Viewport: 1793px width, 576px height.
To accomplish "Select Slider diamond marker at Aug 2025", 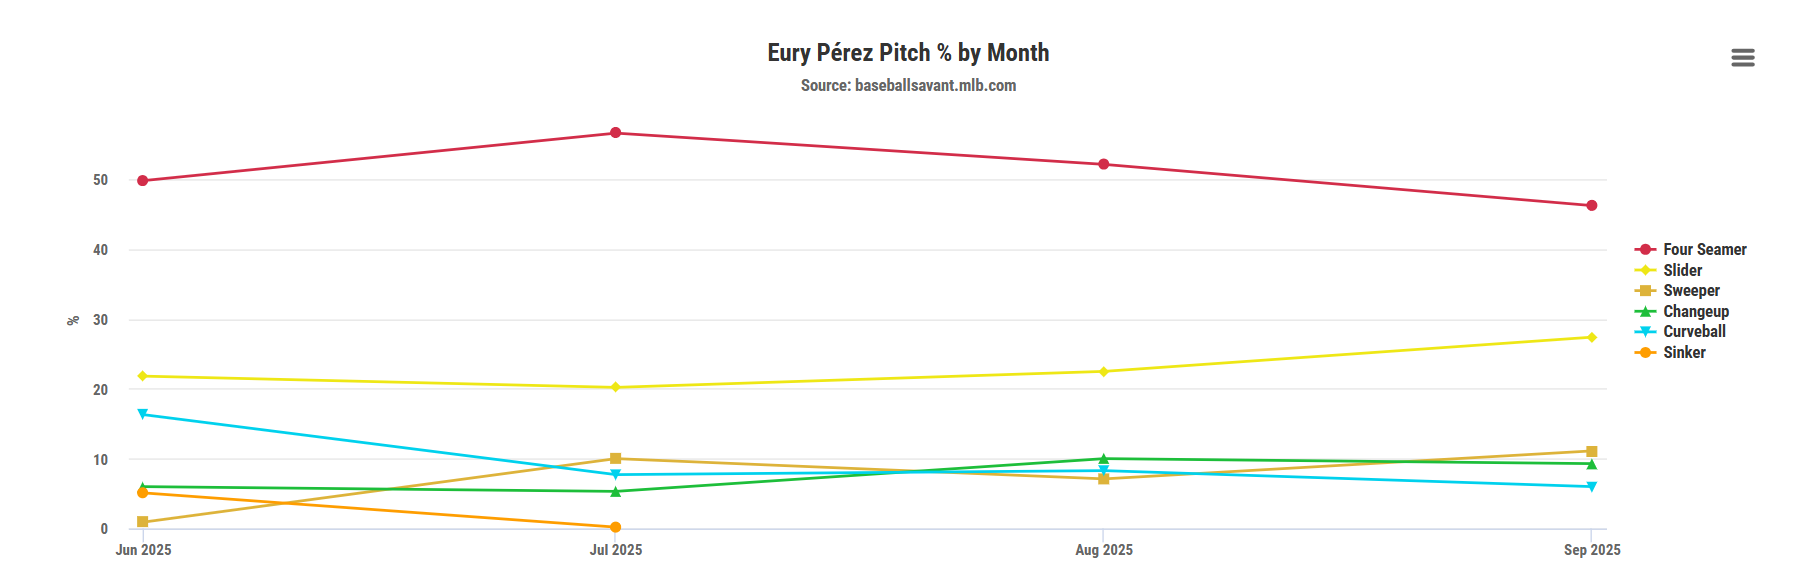I will point(1104,372).
